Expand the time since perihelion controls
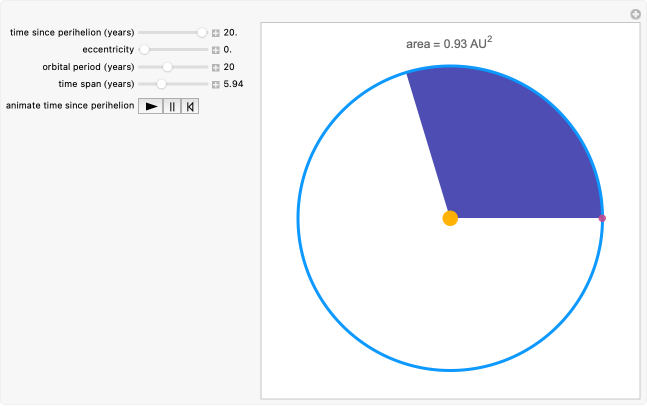This screenshot has height=406, width=647. tap(216, 33)
